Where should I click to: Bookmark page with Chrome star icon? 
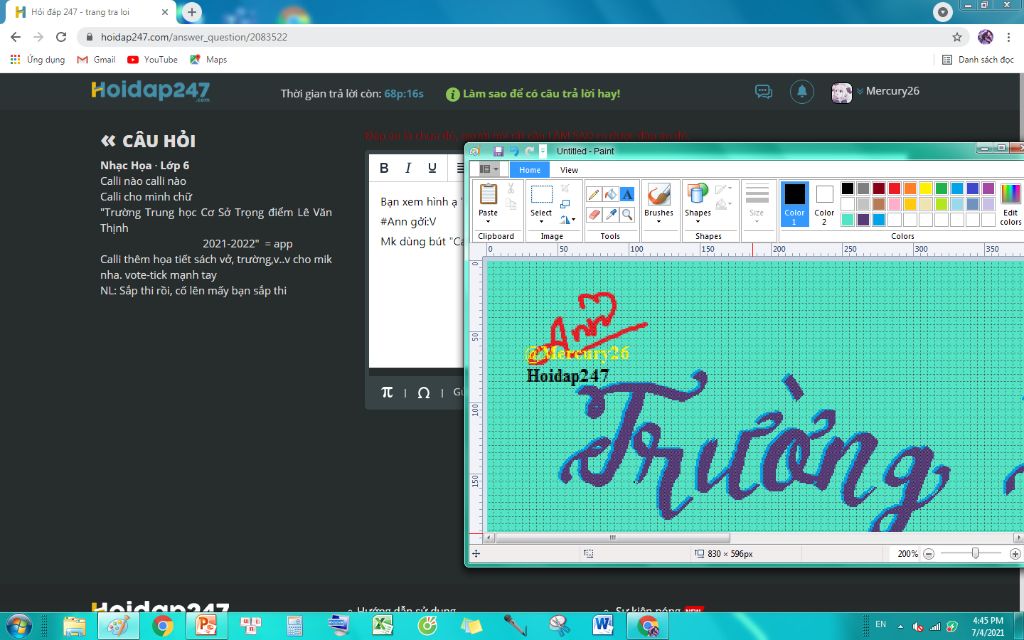coord(957,37)
